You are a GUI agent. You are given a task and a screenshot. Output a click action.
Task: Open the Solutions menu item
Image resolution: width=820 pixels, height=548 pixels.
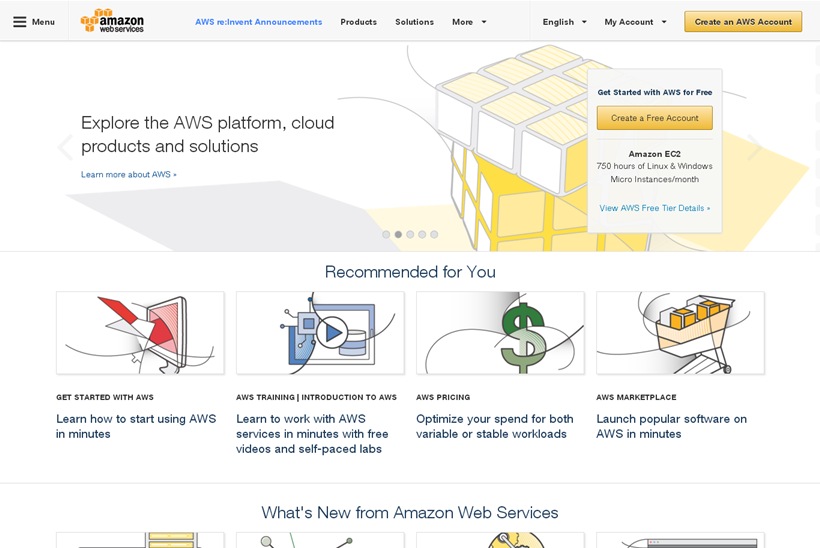click(414, 21)
